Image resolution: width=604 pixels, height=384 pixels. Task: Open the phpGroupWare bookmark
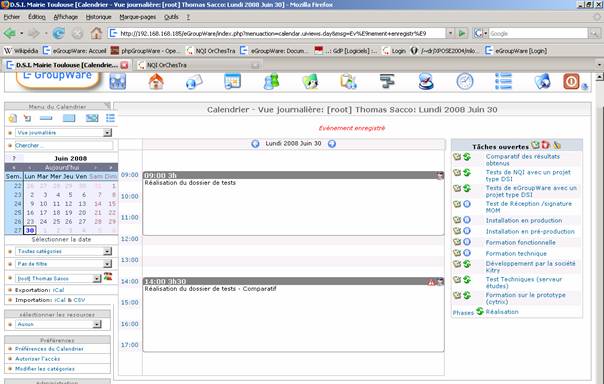click(145, 50)
